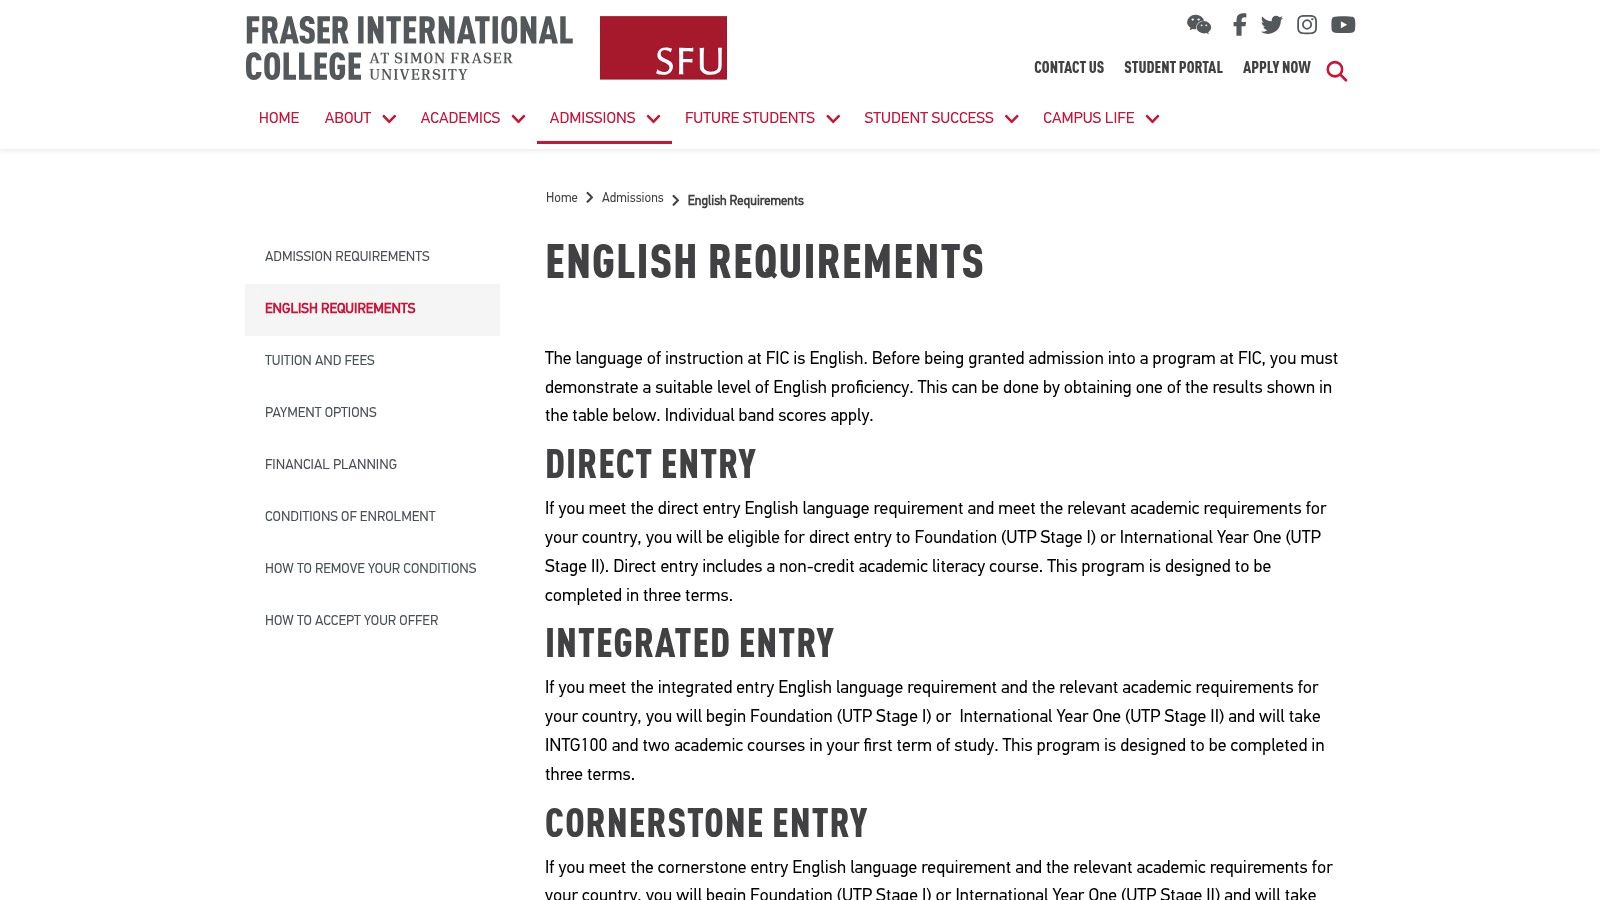Expand the Student Success menu chevron
This screenshot has width=1600, height=900.
[1011, 119]
